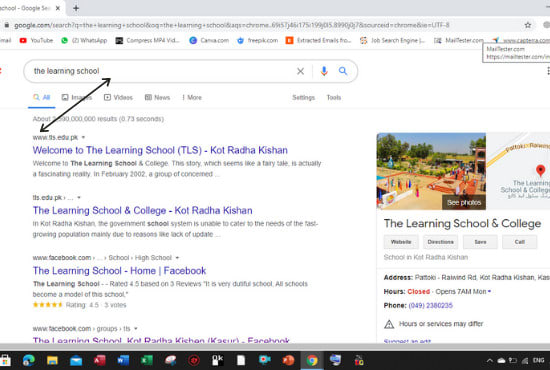The width and height of the screenshot is (550, 370).
Task: Open The Learning School Kot Radha Kishan (Kasur) Facebook result
Action: (x=161, y=340)
